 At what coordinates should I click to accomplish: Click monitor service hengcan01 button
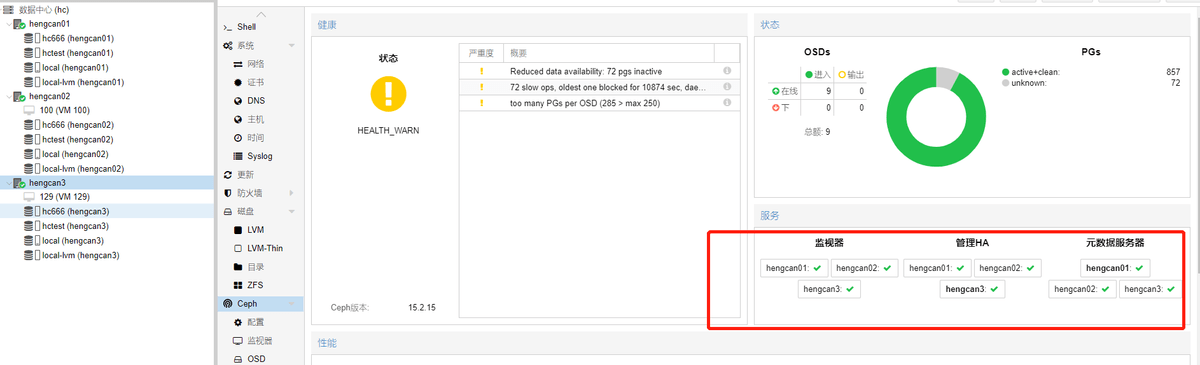point(793,268)
